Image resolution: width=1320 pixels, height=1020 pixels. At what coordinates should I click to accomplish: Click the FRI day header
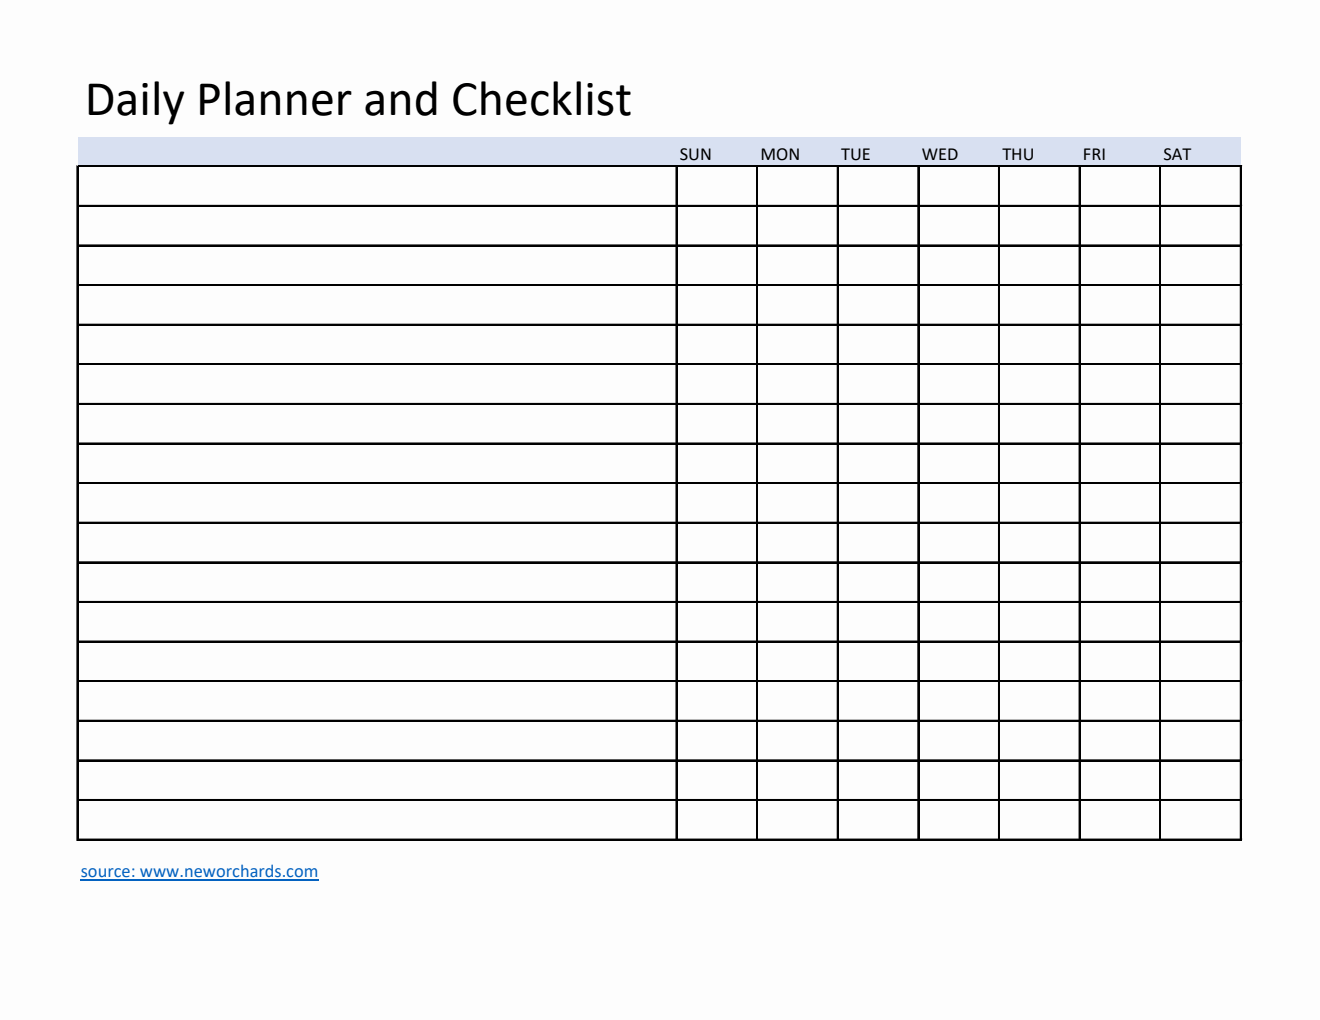(x=1094, y=154)
